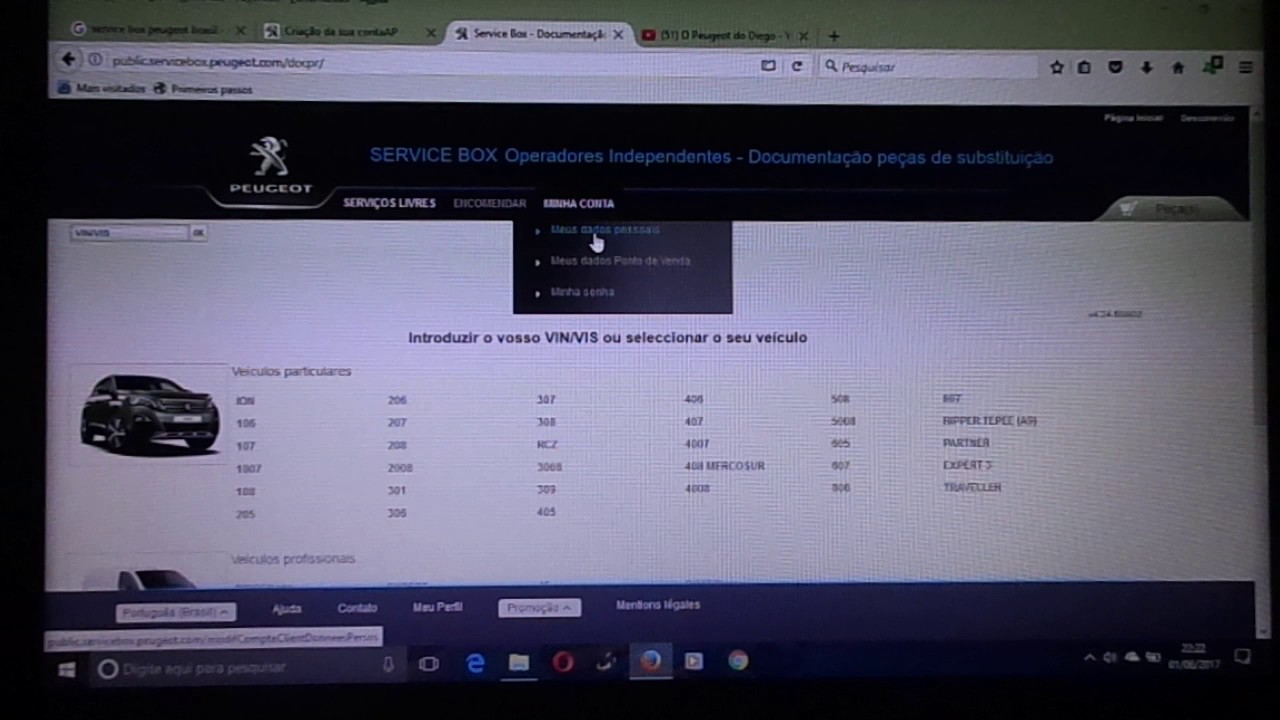The height and width of the screenshot is (720, 1280).
Task: Launch Microsoft Edge from taskbar
Action: point(476,663)
